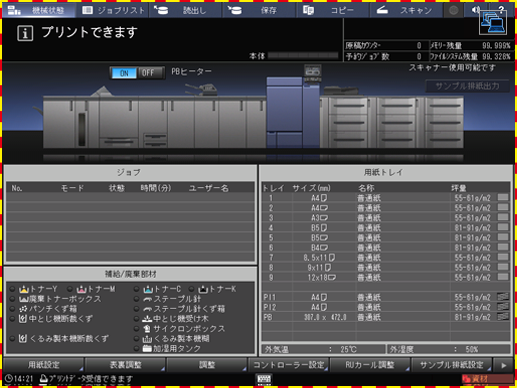Click the keyboard icon in the status bar
Screen dimensions: 517x388
[x=264, y=379]
